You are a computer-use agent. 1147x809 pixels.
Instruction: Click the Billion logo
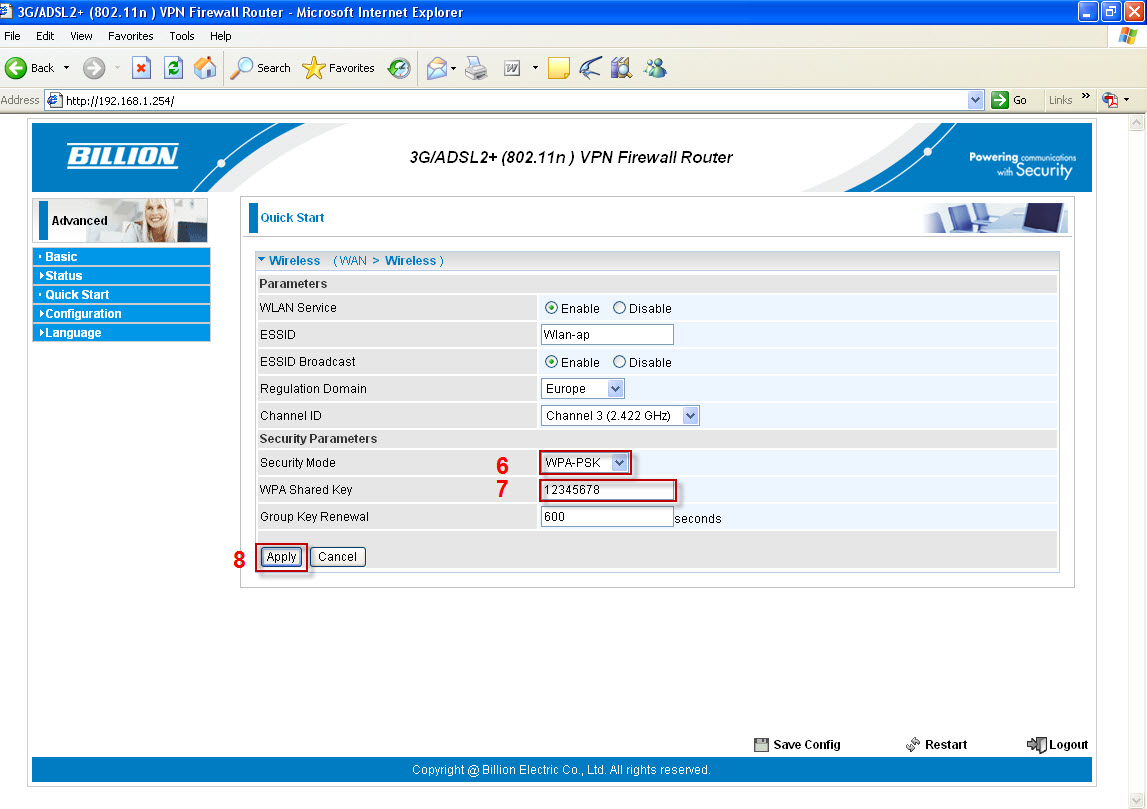(x=123, y=156)
